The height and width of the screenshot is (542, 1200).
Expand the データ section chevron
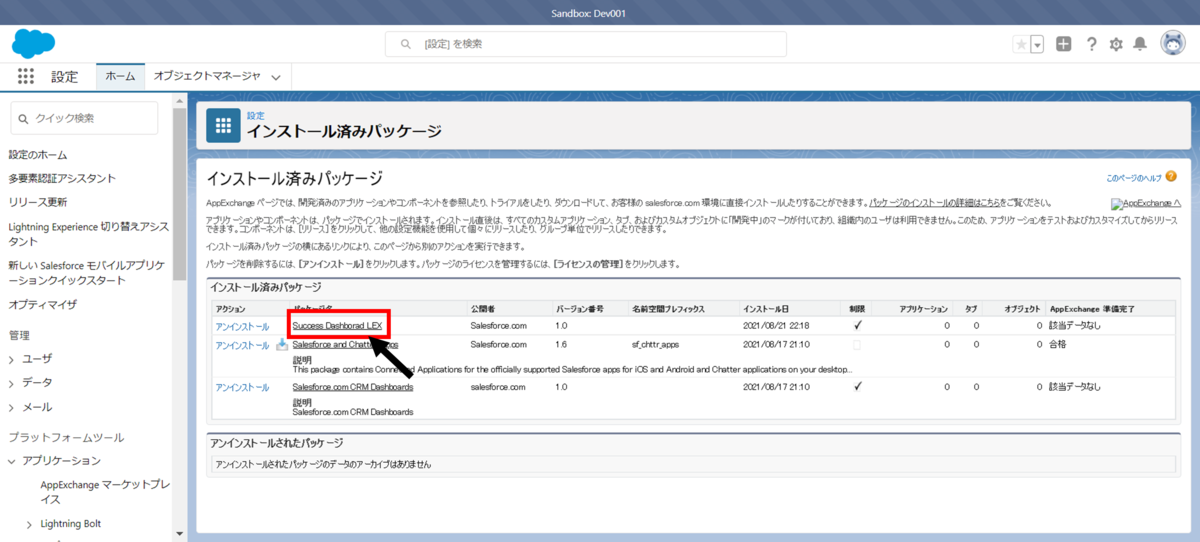coord(12,383)
